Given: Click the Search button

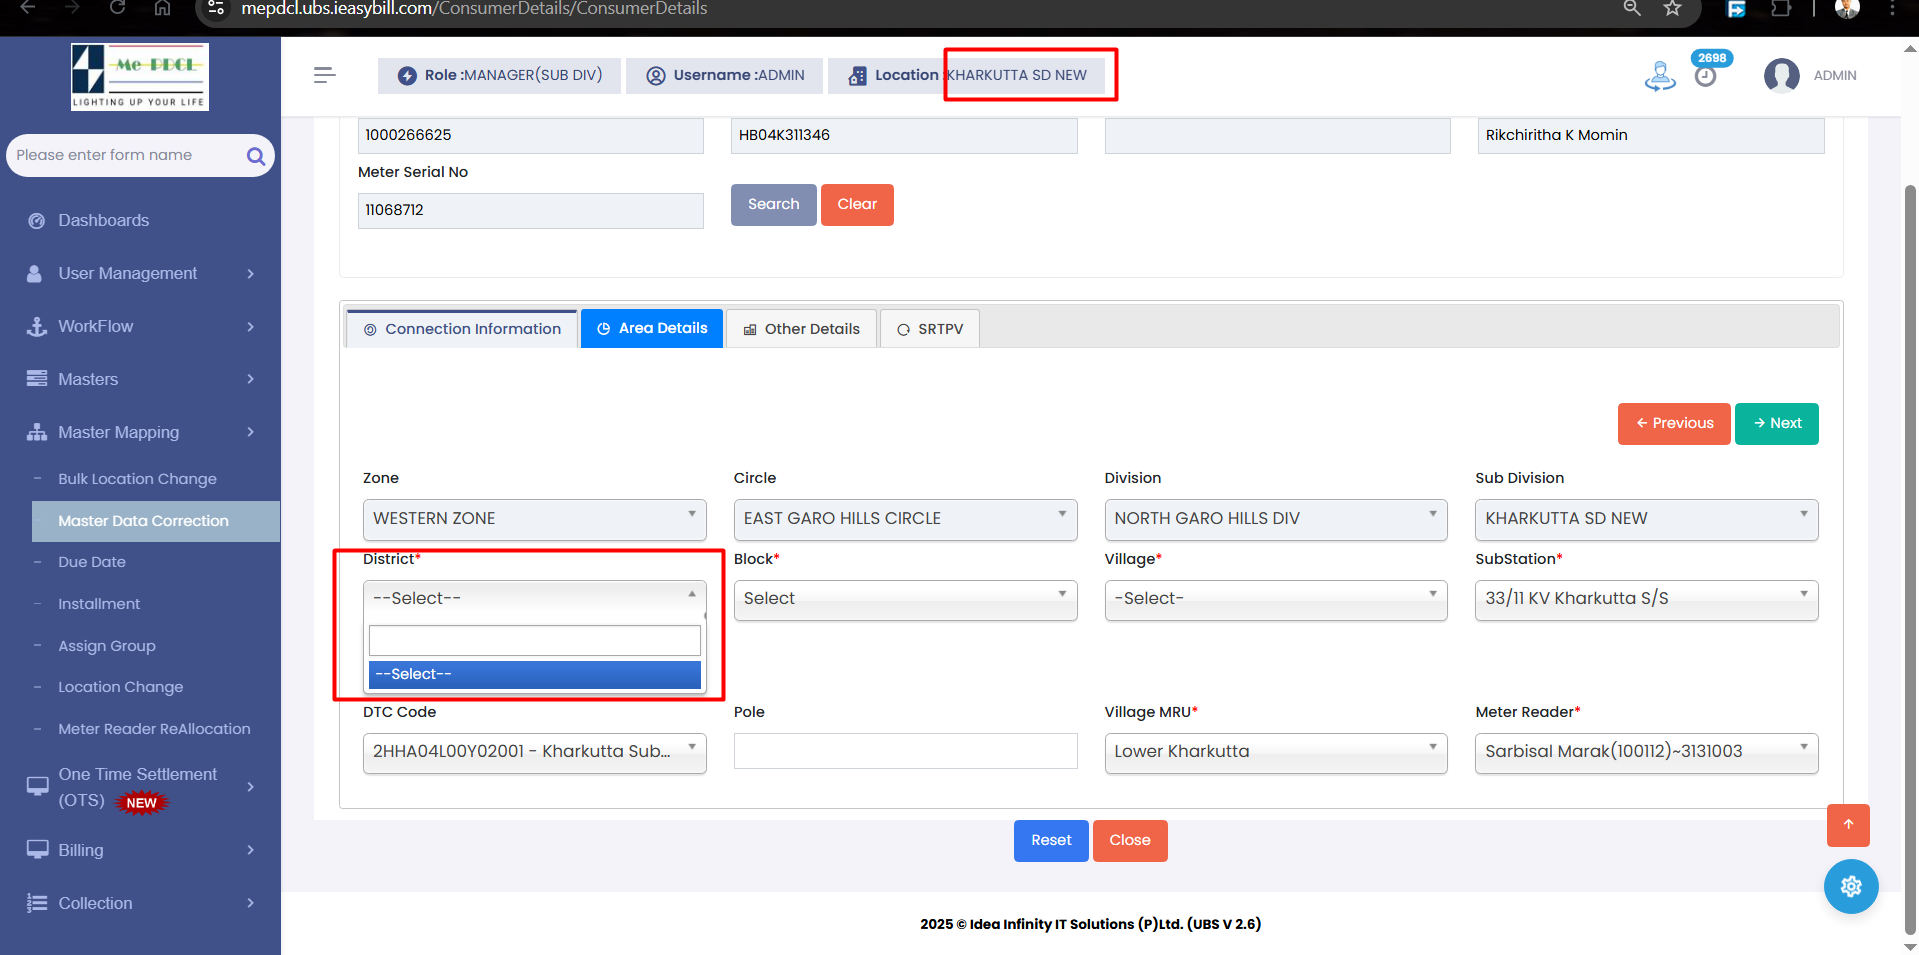Looking at the screenshot, I should [x=774, y=205].
